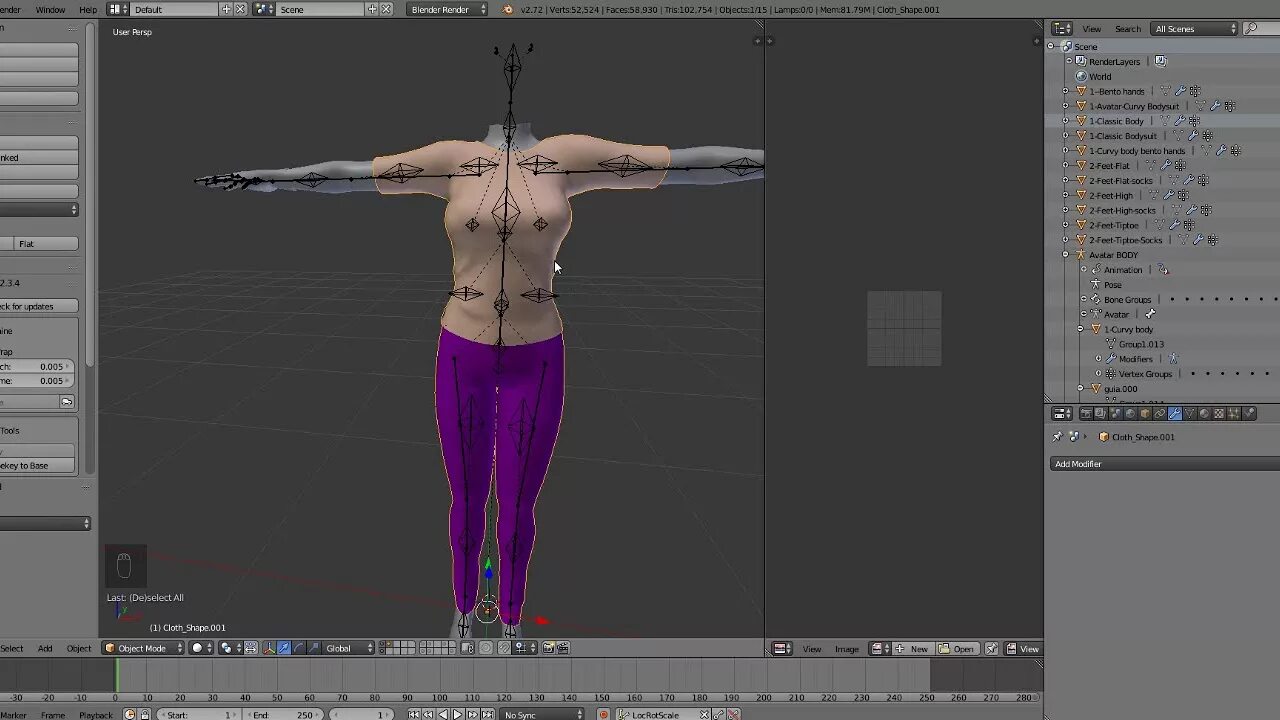Toggle the timeline frame-range lock icon
The width and height of the screenshot is (1280, 720).
[145, 715]
